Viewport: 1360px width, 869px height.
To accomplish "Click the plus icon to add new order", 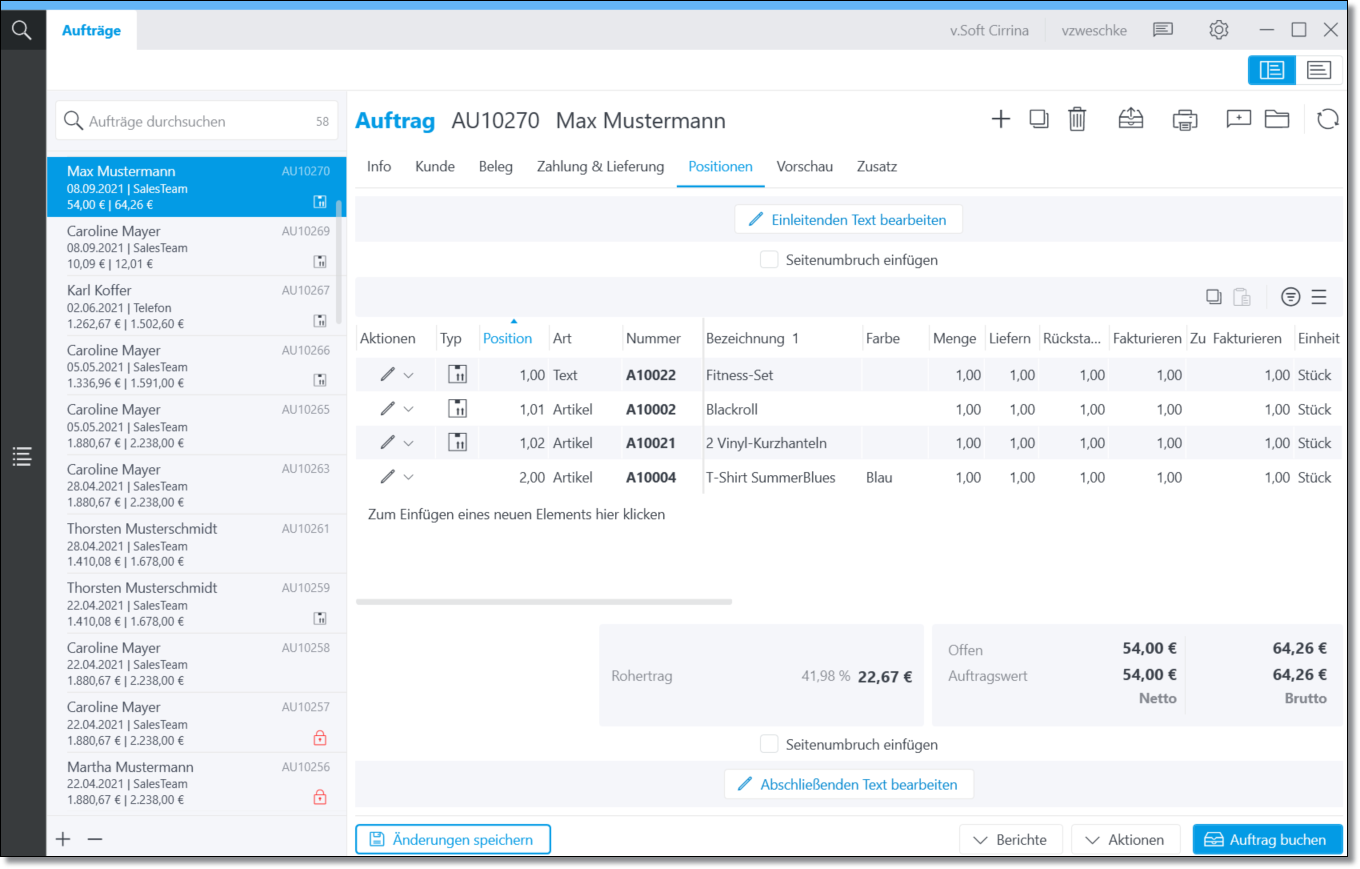I will click(x=1000, y=119).
